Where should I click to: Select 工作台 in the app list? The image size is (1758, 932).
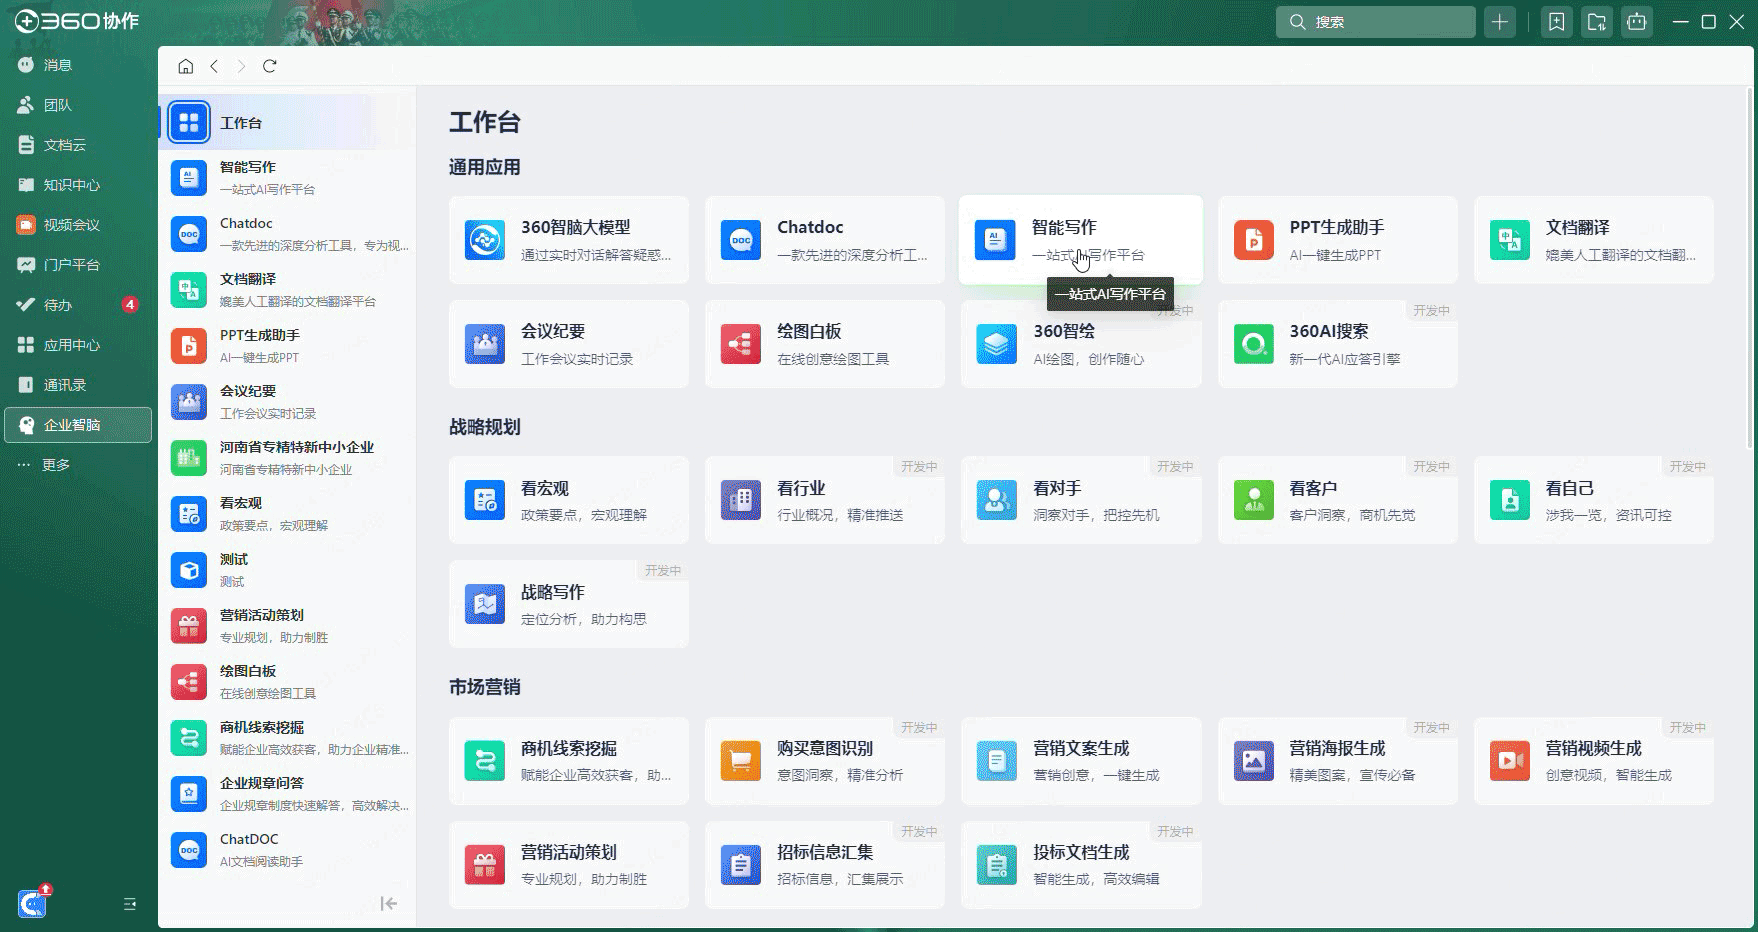tap(287, 123)
